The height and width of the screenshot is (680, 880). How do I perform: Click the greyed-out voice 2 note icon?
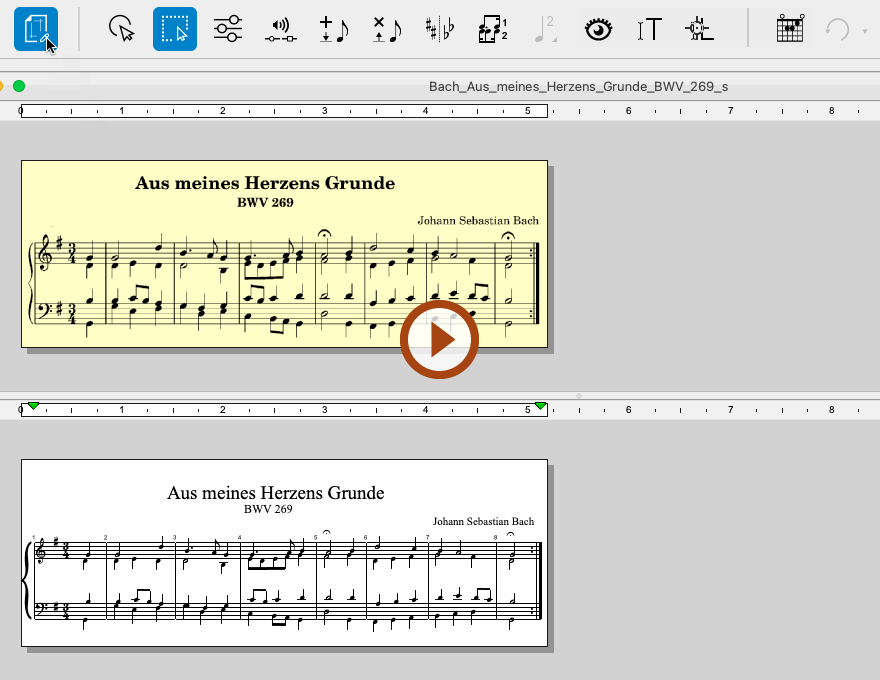(546, 29)
